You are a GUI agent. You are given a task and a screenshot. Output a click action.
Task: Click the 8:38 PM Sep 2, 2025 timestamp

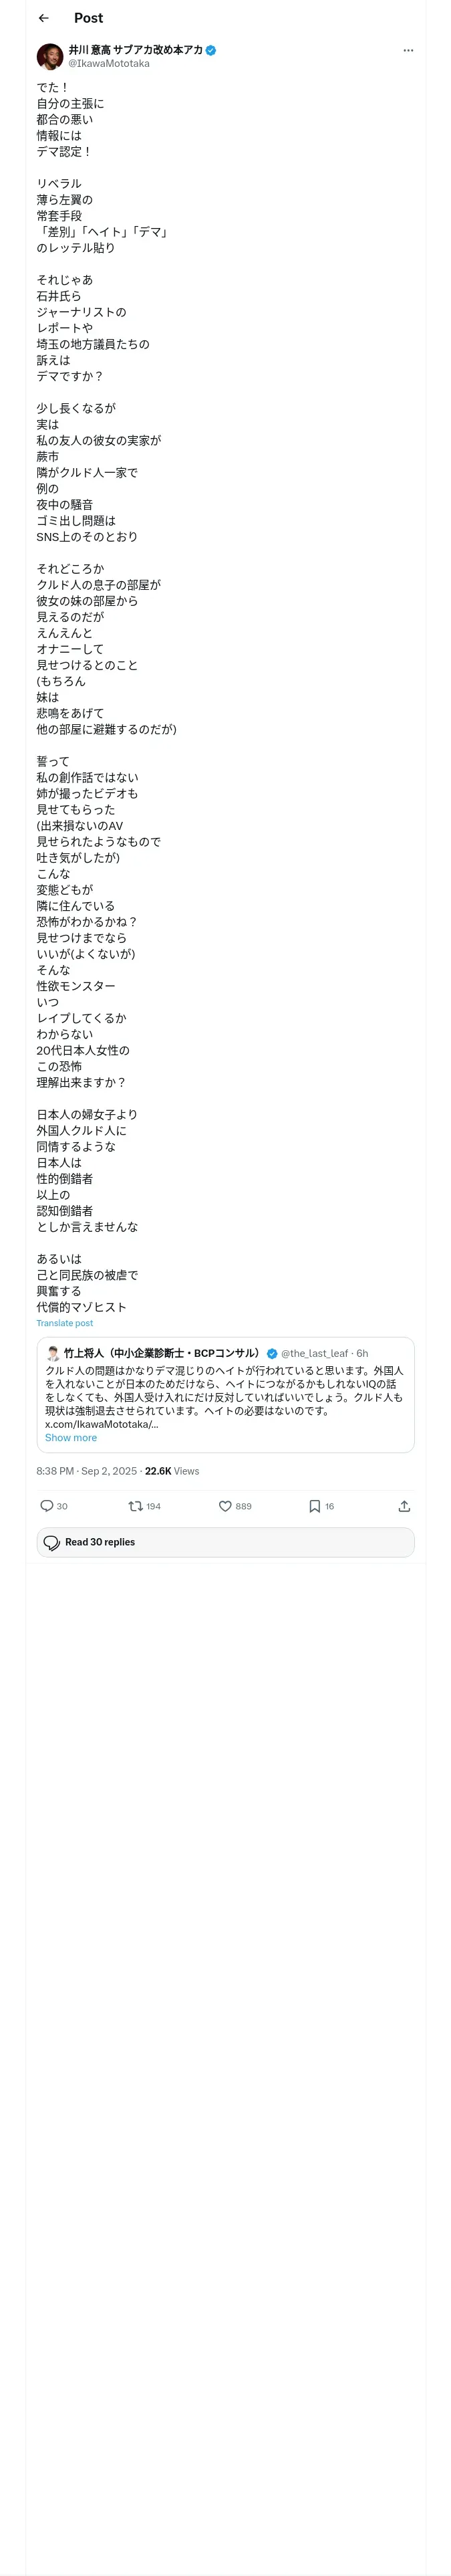coord(87,1471)
